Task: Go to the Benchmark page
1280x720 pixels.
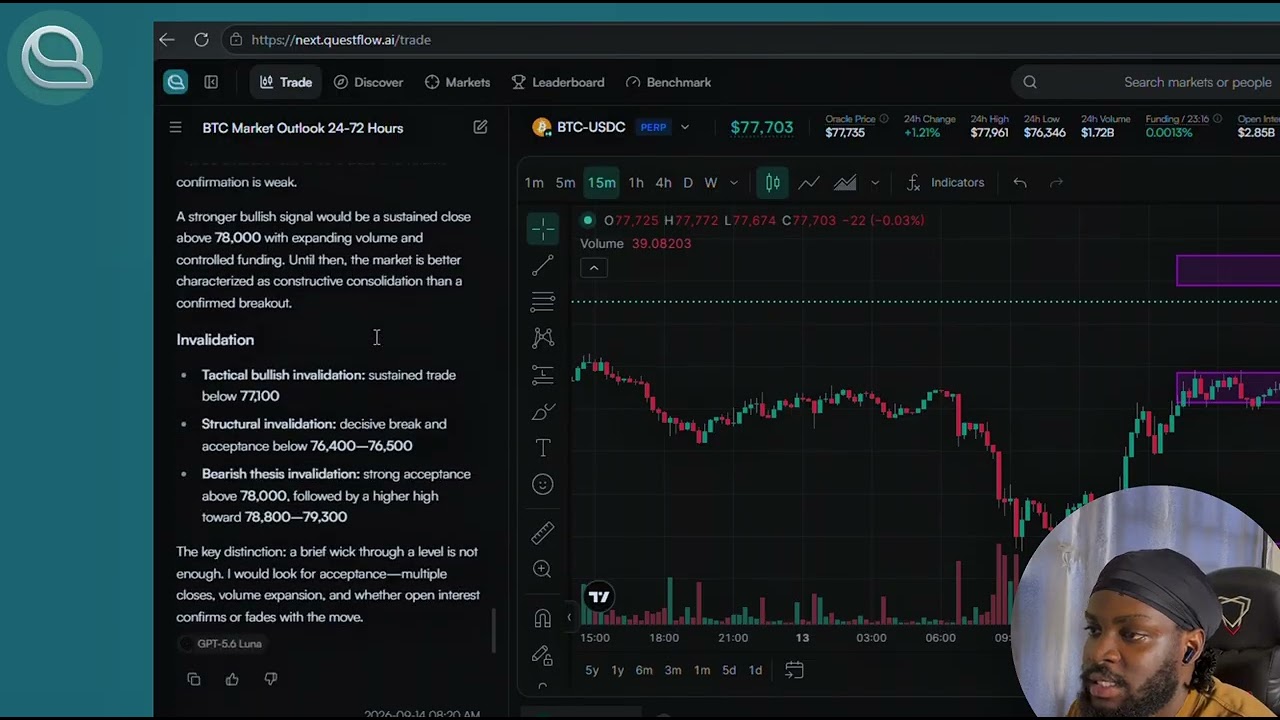Action: (668, 82)
